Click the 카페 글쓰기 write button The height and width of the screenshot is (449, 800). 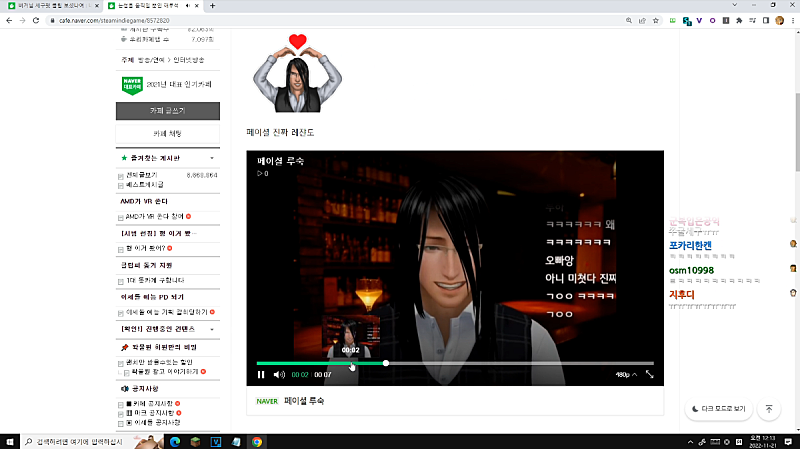pos(168,111)
